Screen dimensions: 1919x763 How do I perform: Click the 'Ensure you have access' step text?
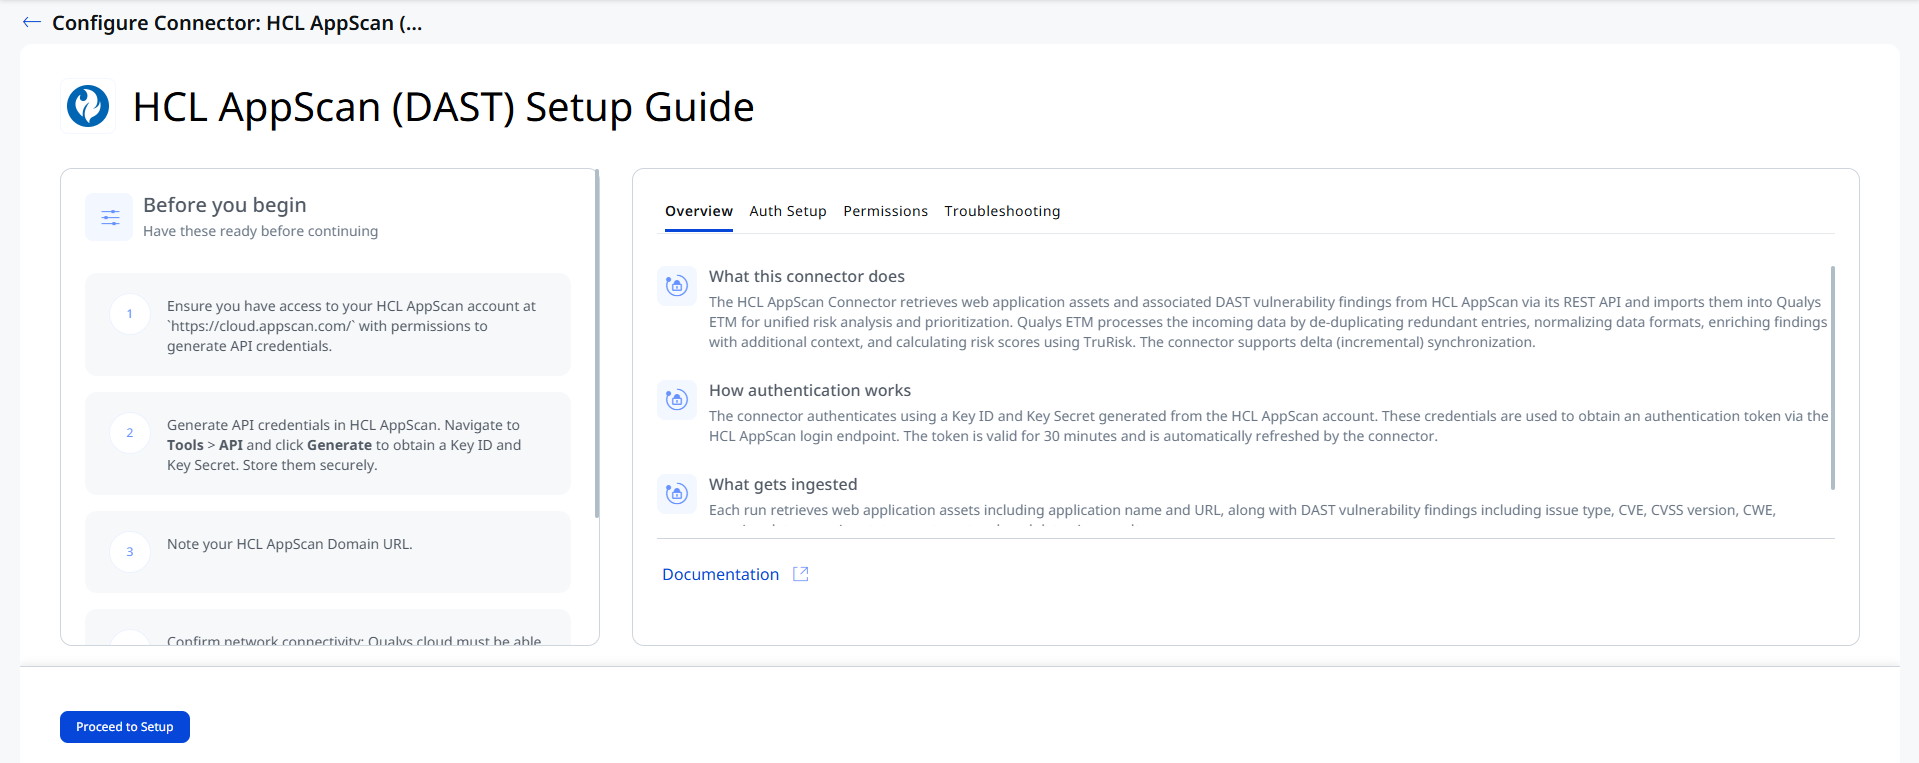pos(351,326)
